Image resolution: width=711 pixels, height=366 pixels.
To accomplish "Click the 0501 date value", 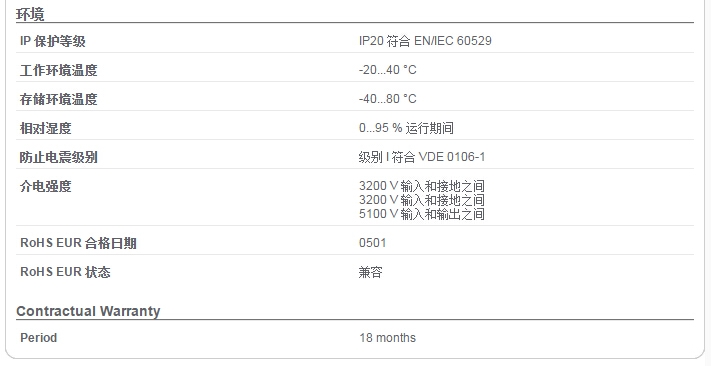I will point(373,243).
